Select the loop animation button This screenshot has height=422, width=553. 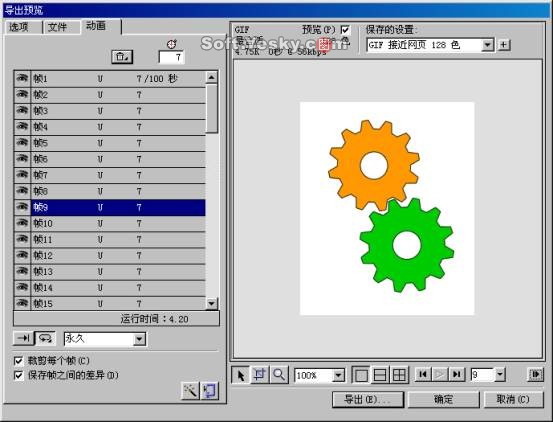(x=45, y=338)
